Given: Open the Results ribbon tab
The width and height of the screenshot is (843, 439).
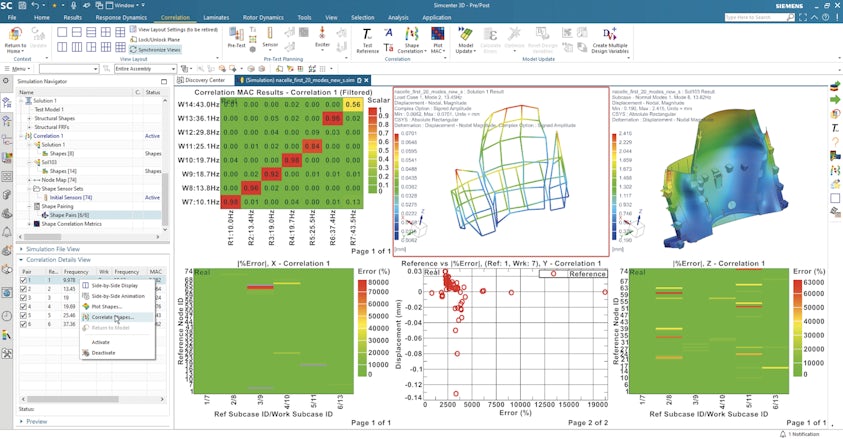Looking at the screenshot, I should point(73,18).
